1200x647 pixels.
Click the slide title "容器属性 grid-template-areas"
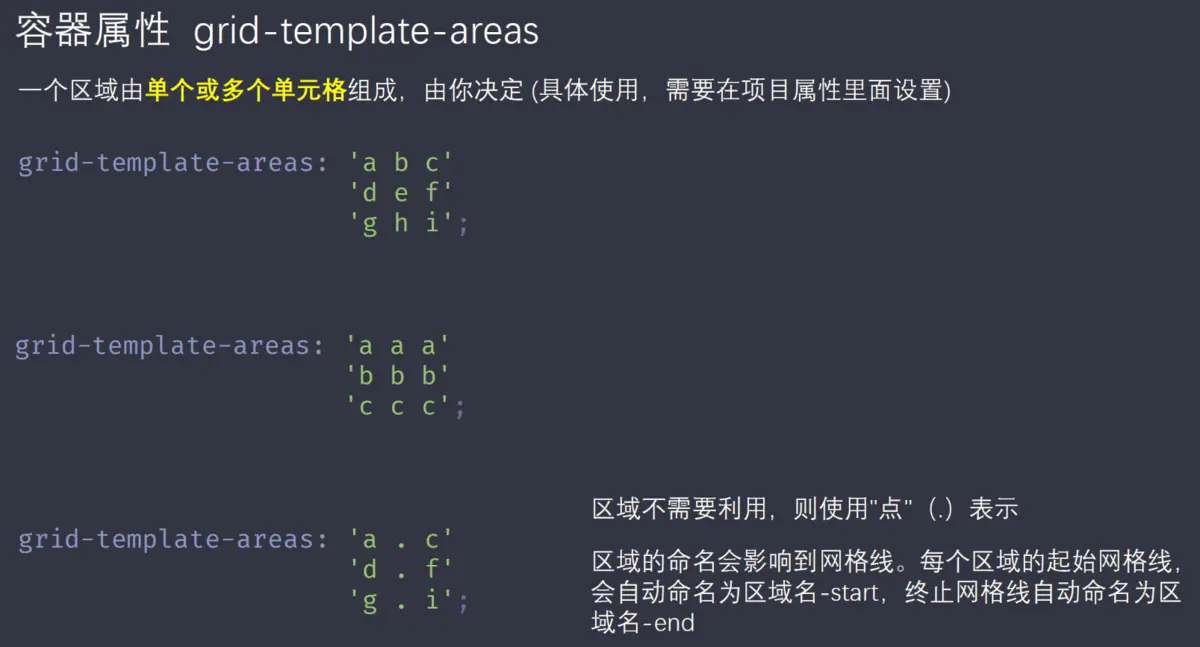point(277,32)
